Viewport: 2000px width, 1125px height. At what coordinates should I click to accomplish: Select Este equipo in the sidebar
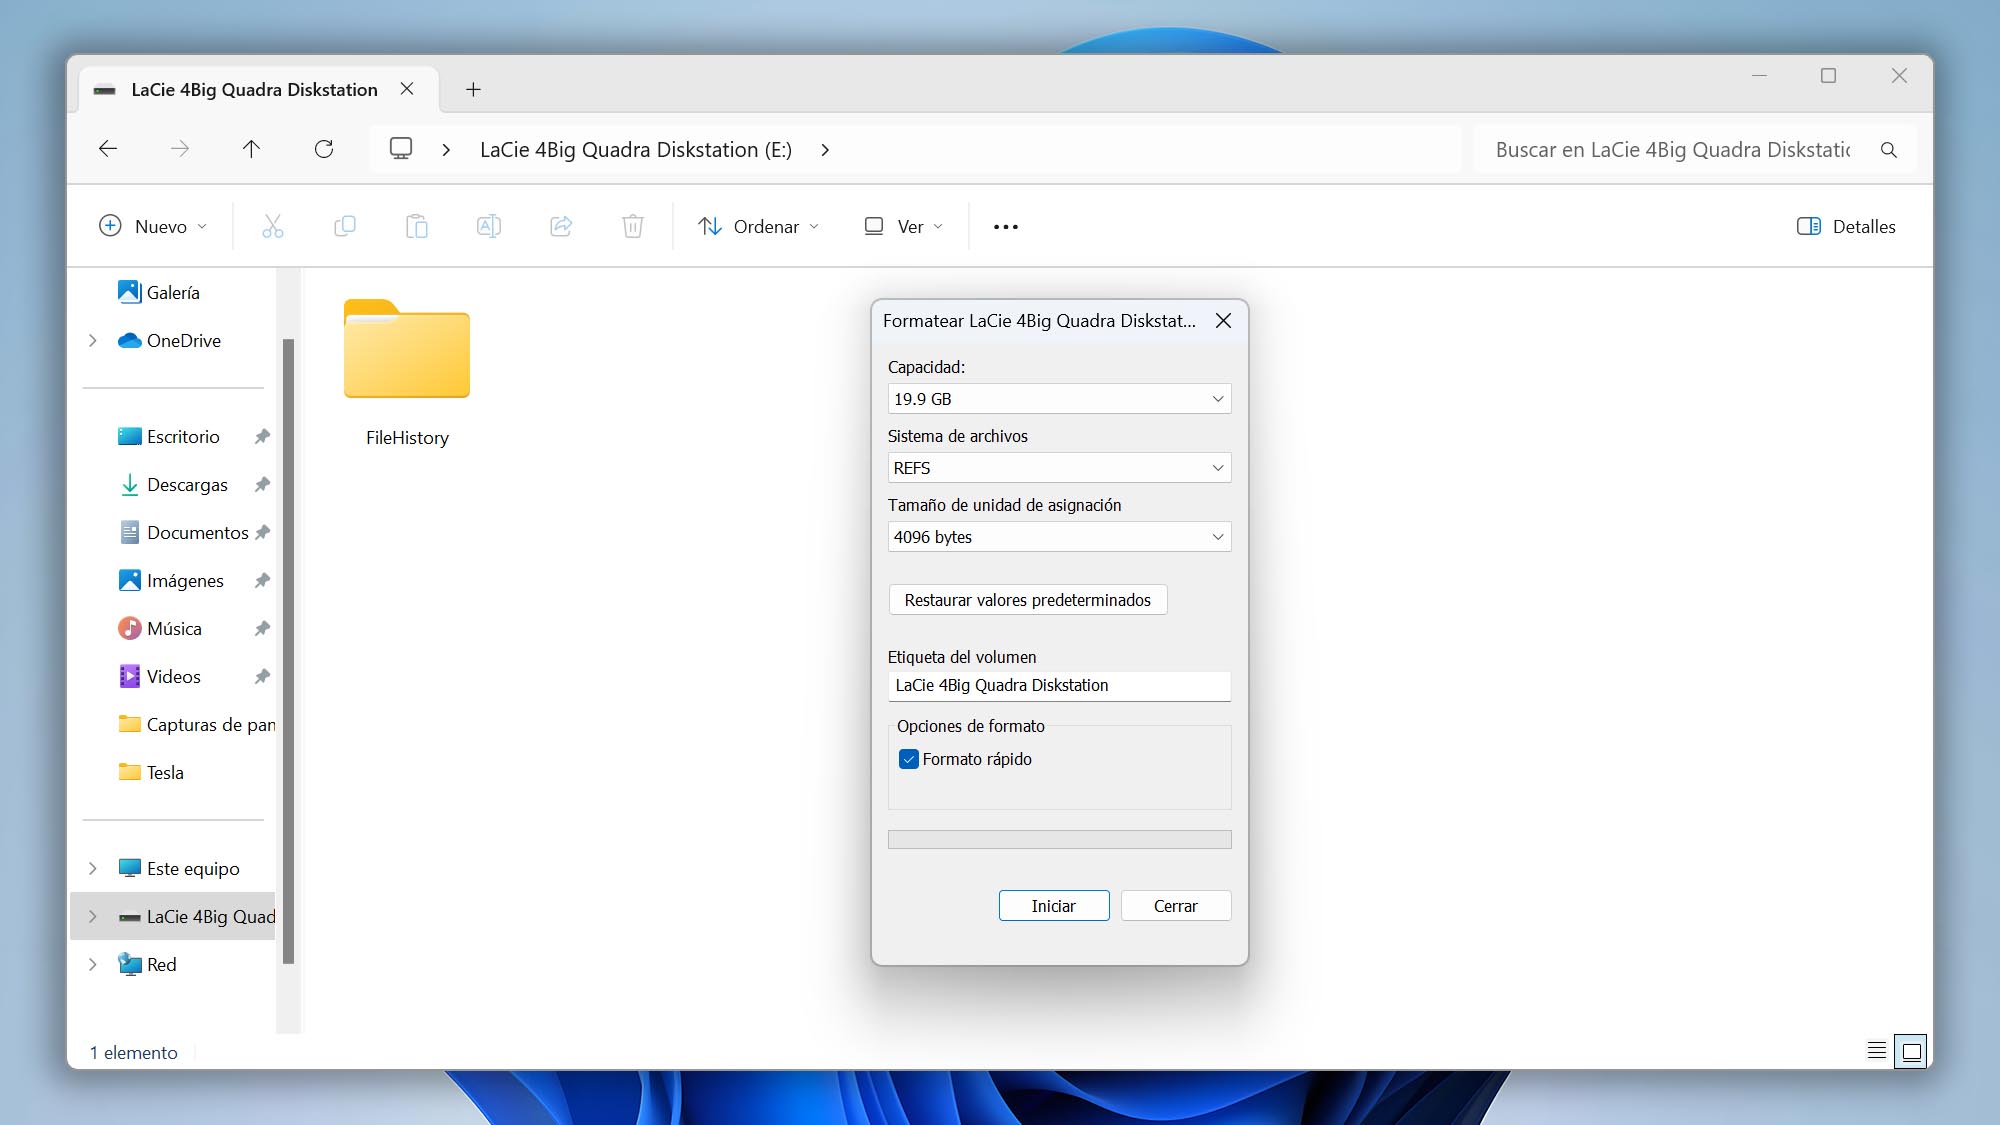193,869
